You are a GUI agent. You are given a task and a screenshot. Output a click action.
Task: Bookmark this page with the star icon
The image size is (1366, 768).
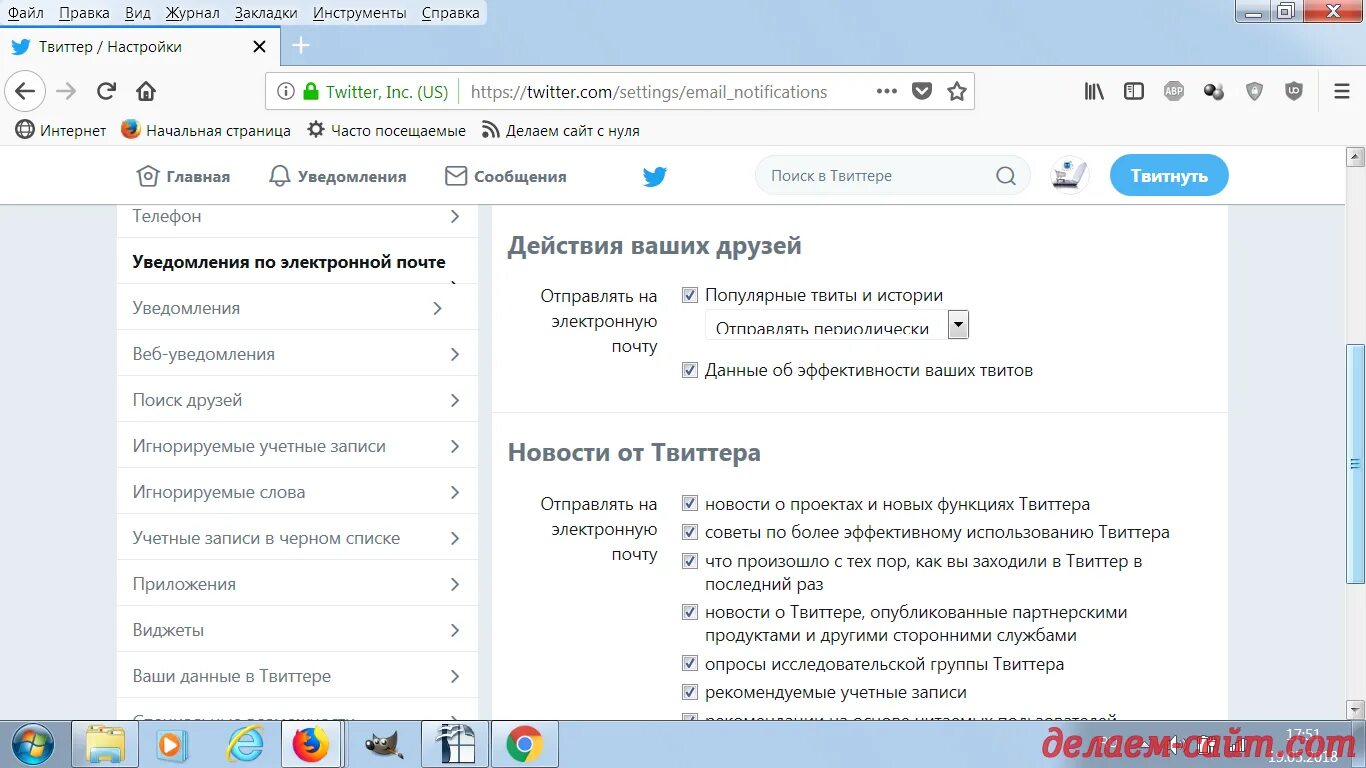957,92
